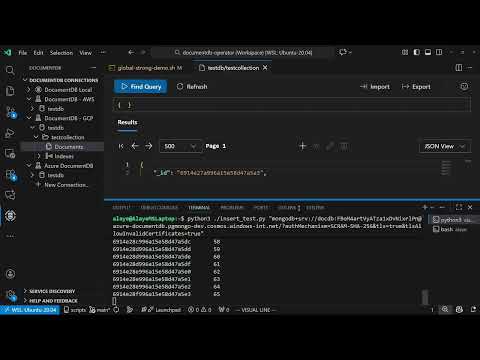Collapse DocumentDB - AWS connection
480x360 pixels.
[x=29, y=99]
